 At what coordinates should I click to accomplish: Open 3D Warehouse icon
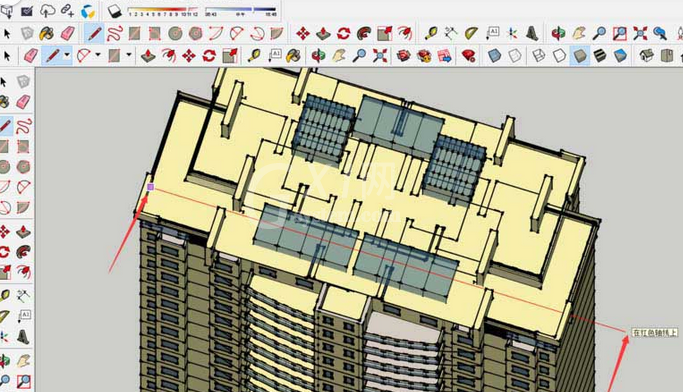[x=403, y=56]
